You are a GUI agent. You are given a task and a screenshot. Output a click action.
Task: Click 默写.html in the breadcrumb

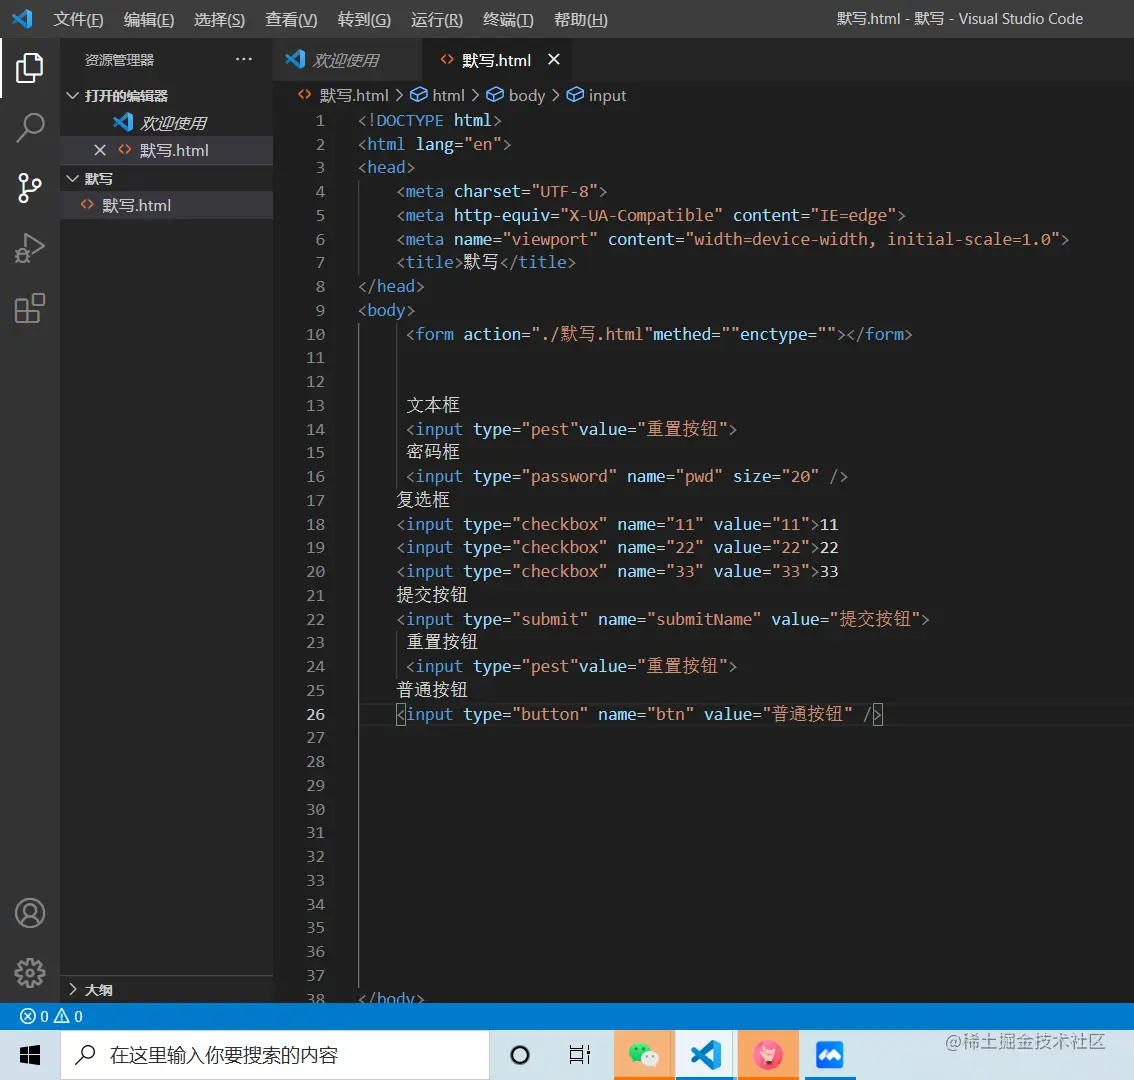(x=354, y=95)
